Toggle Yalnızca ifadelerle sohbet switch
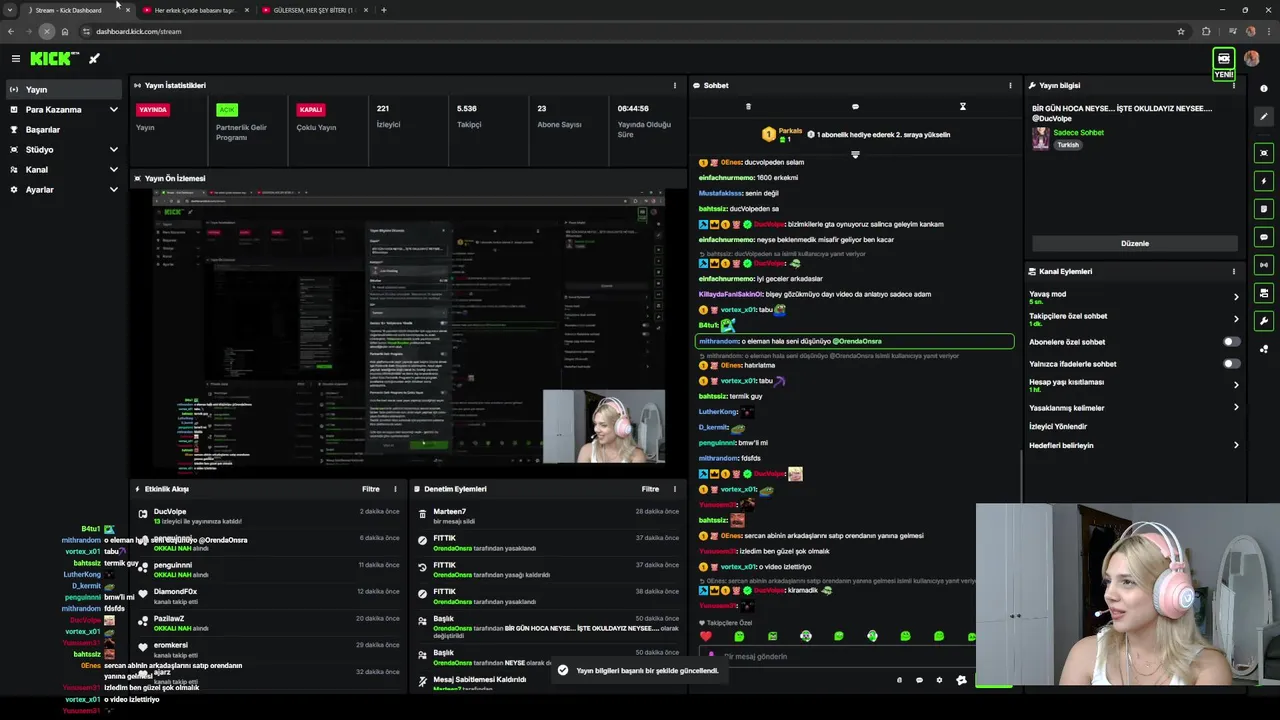The height and width of the screenshot is (720, 1280). tap(1231, 364)
